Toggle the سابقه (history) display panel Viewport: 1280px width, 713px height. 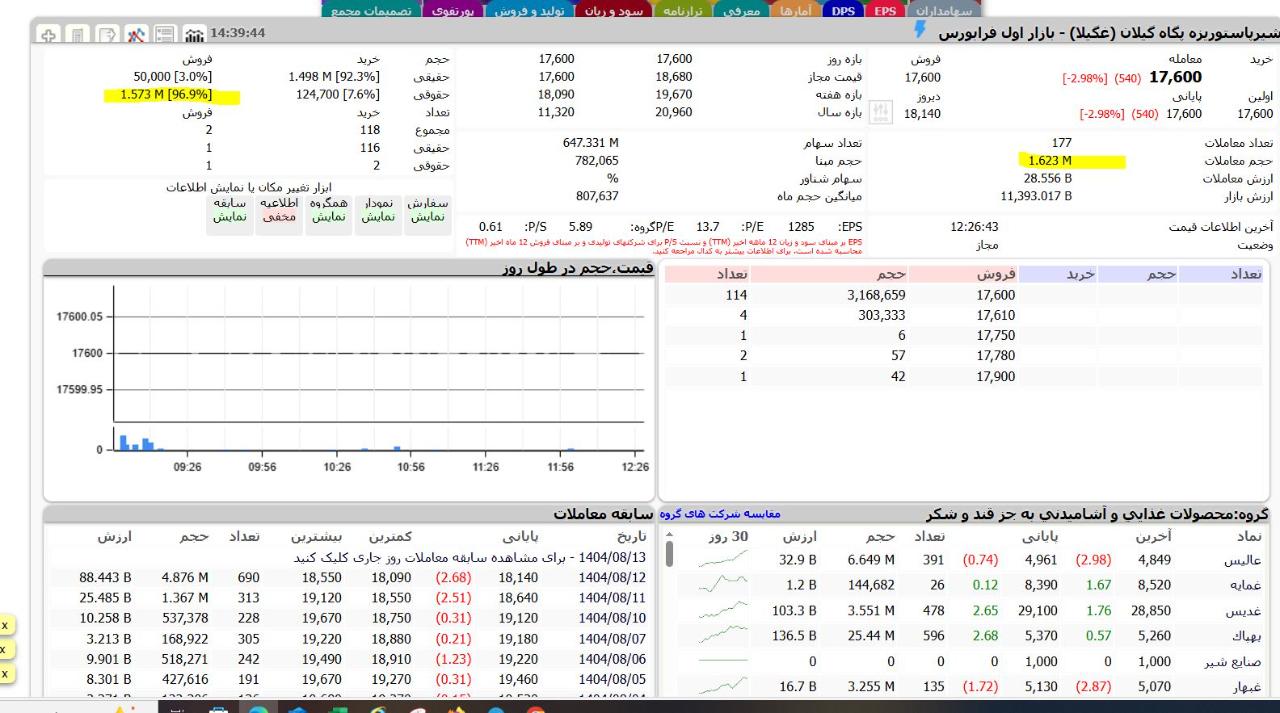[229, 210]
